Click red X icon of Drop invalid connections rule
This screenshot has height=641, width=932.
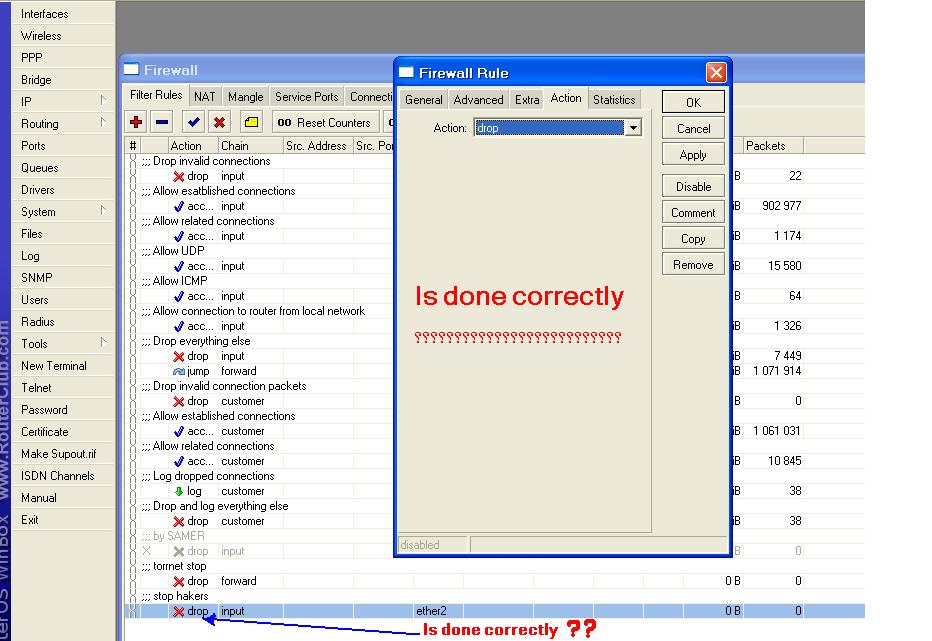tap(178, 177)
